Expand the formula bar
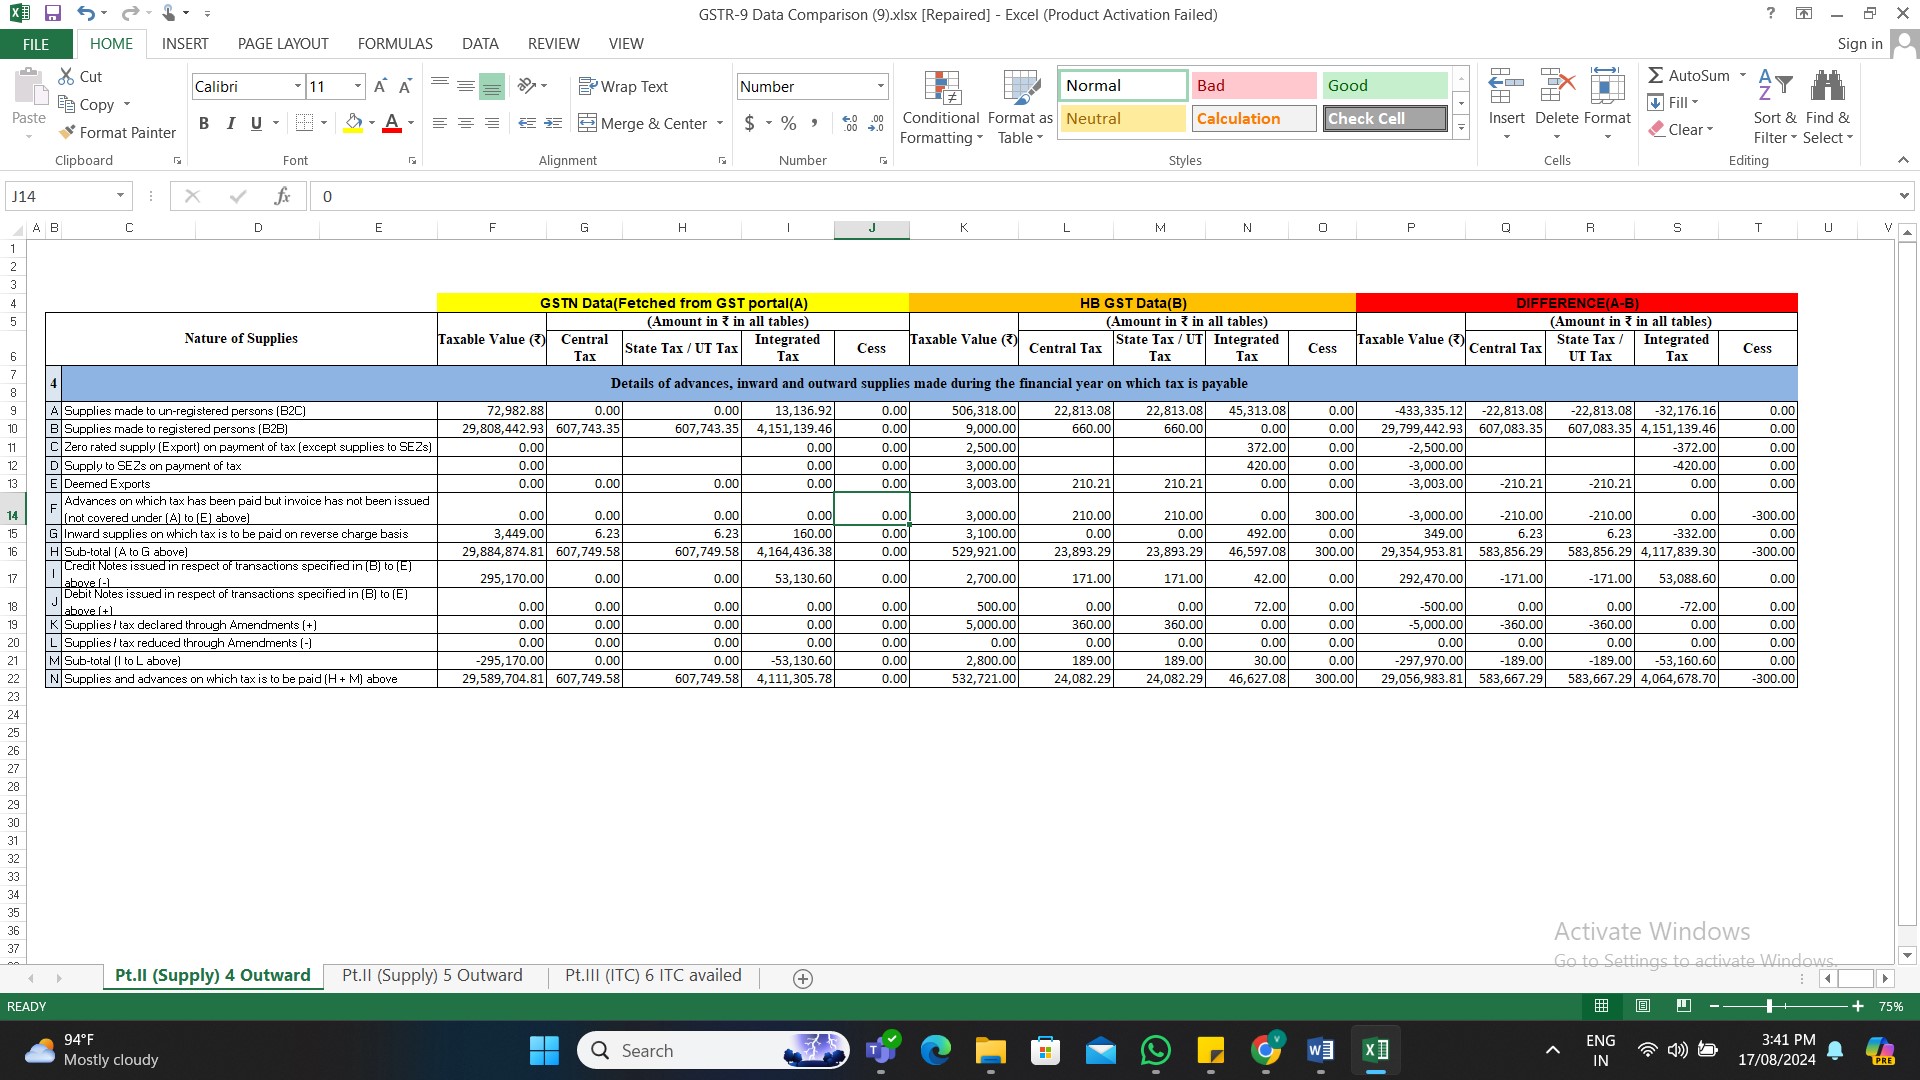 pyautogui.click(x=1903, y=196)
